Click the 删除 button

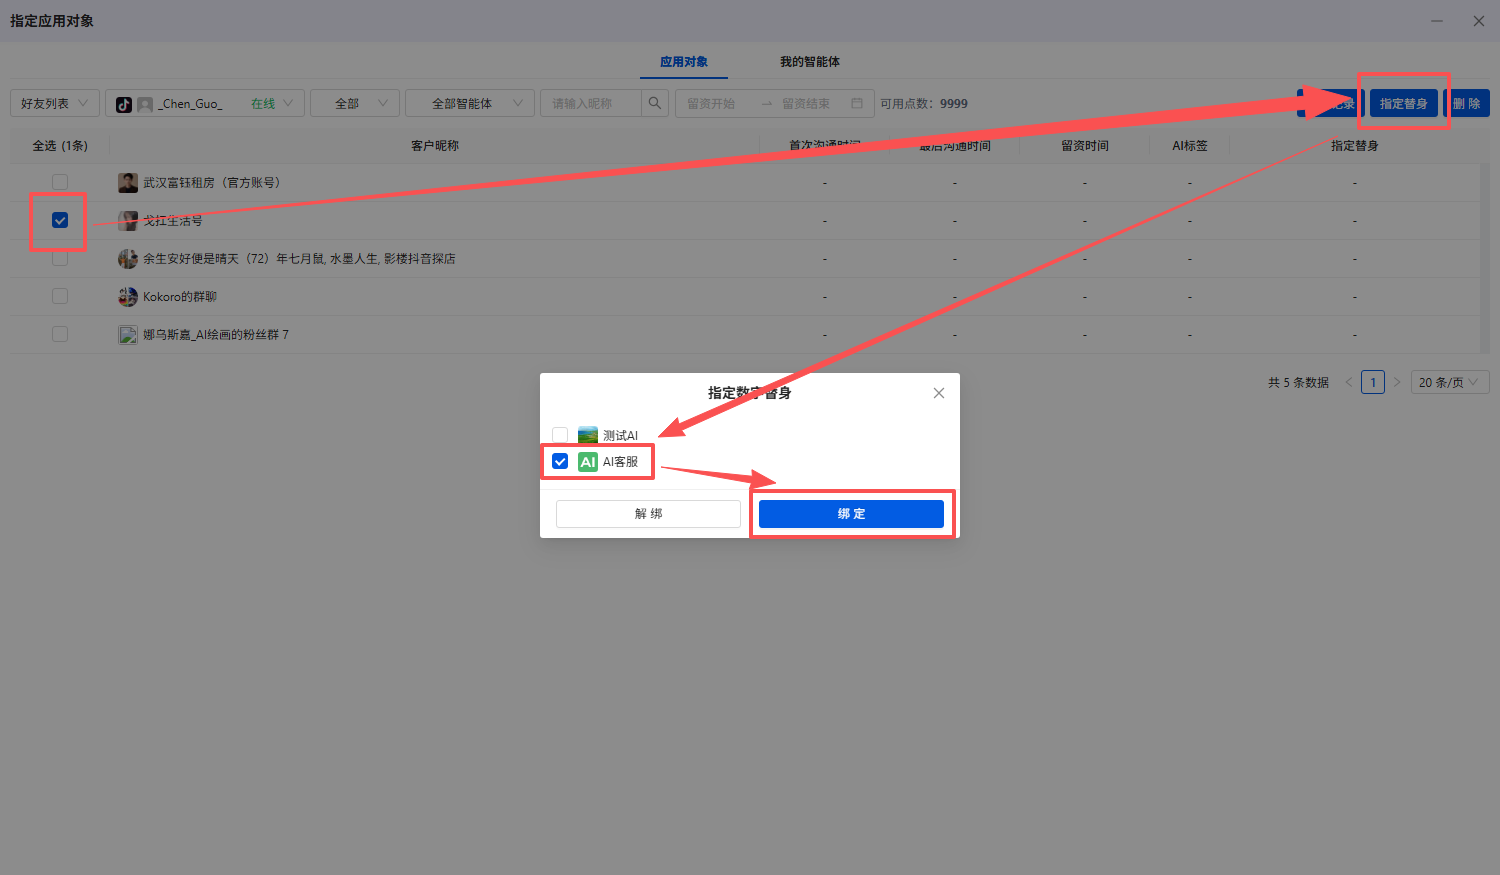1467,103
